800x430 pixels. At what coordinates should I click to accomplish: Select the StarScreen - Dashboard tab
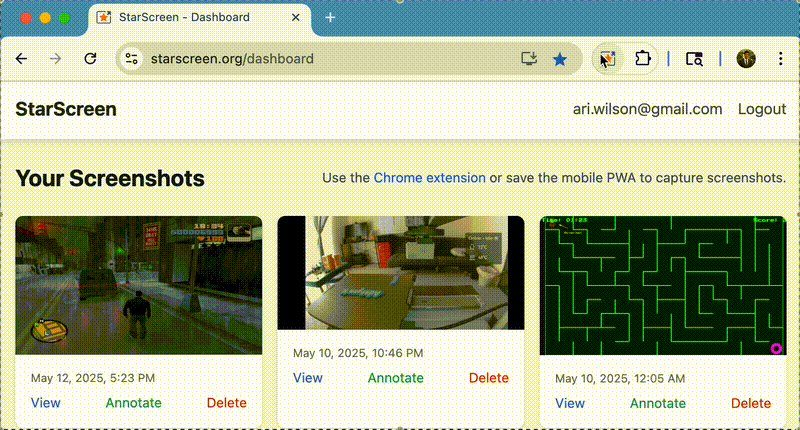tap(199, 18)
